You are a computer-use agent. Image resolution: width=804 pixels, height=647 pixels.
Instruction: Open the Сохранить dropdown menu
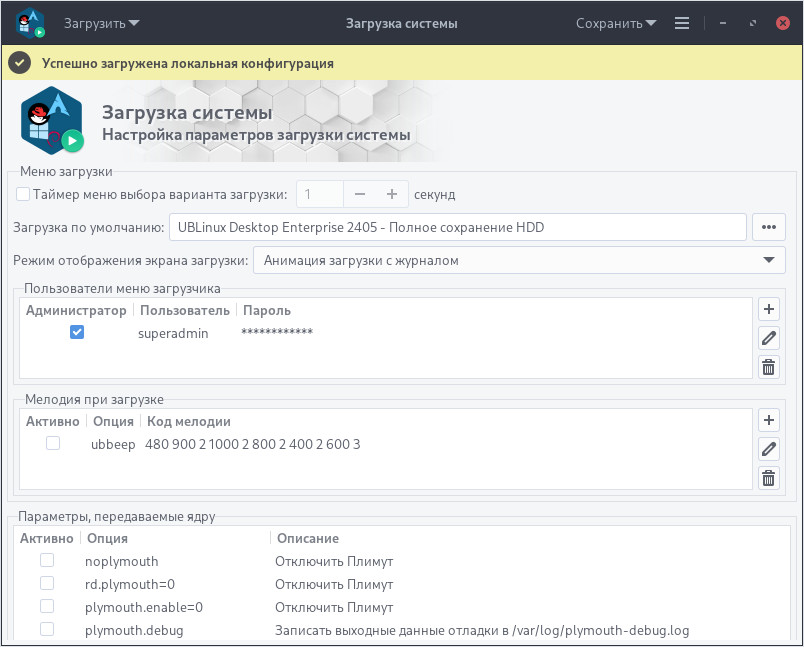(616, 24)
